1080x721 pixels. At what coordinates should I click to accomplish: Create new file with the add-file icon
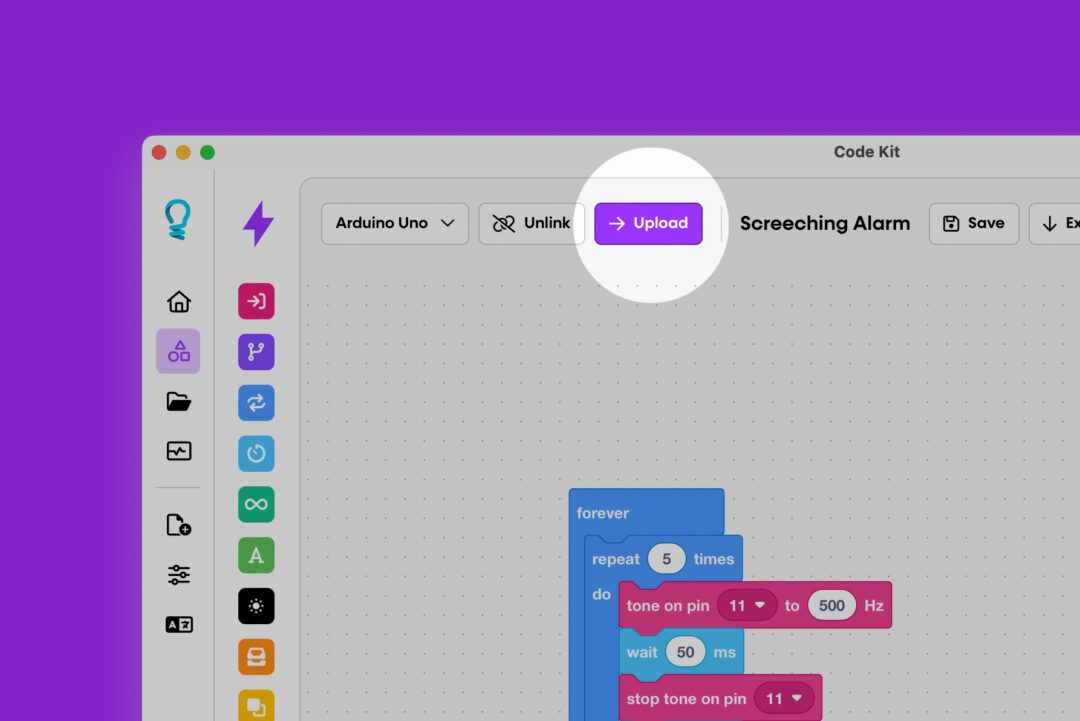click(178, 525)
